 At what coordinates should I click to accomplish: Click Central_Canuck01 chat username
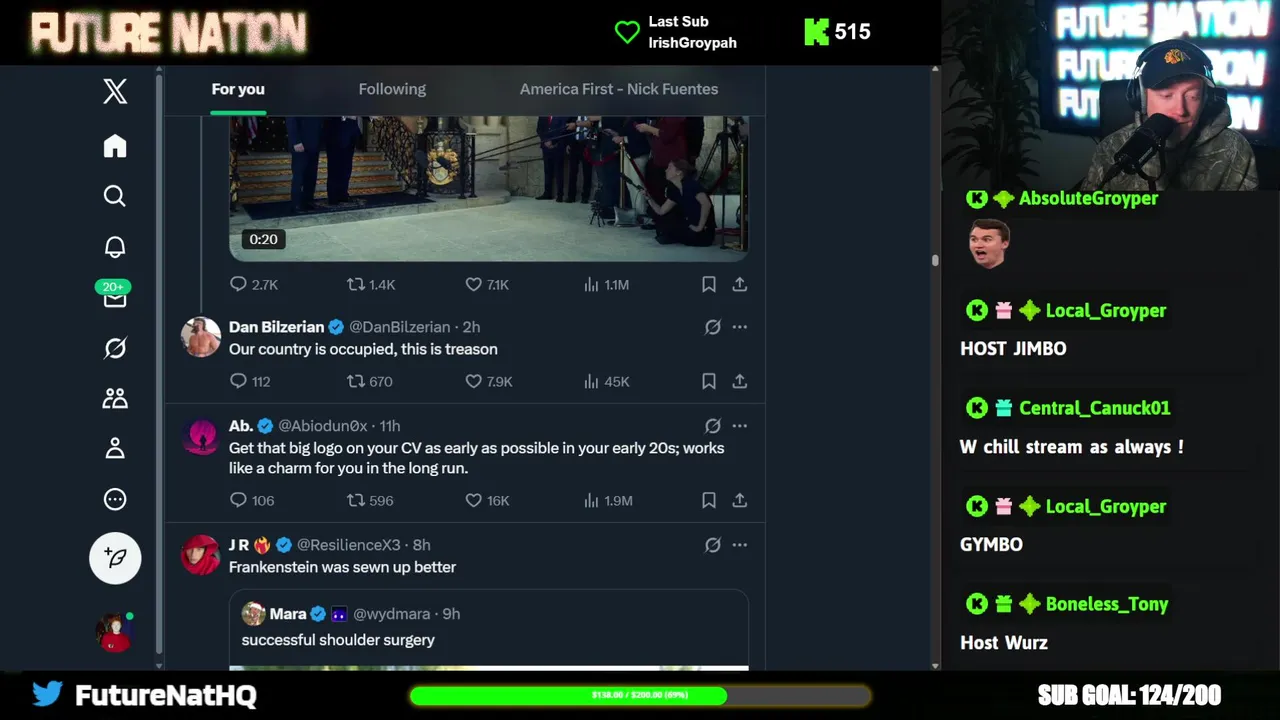click(1094, 408)
